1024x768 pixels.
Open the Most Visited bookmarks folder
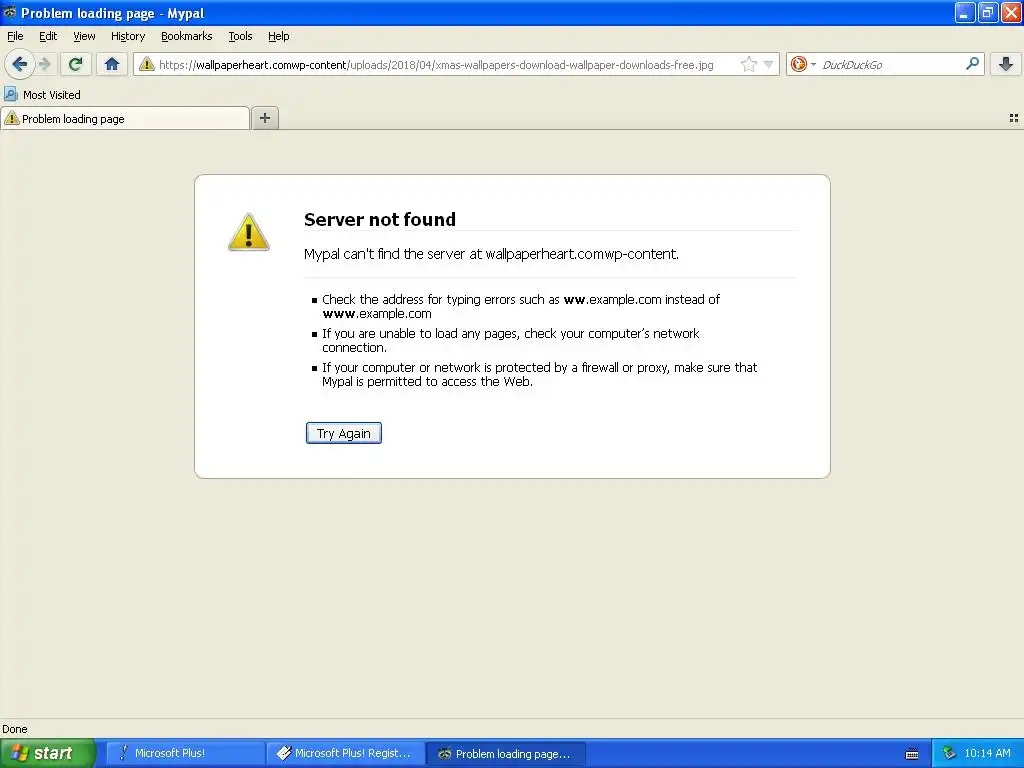coord(42,95)
